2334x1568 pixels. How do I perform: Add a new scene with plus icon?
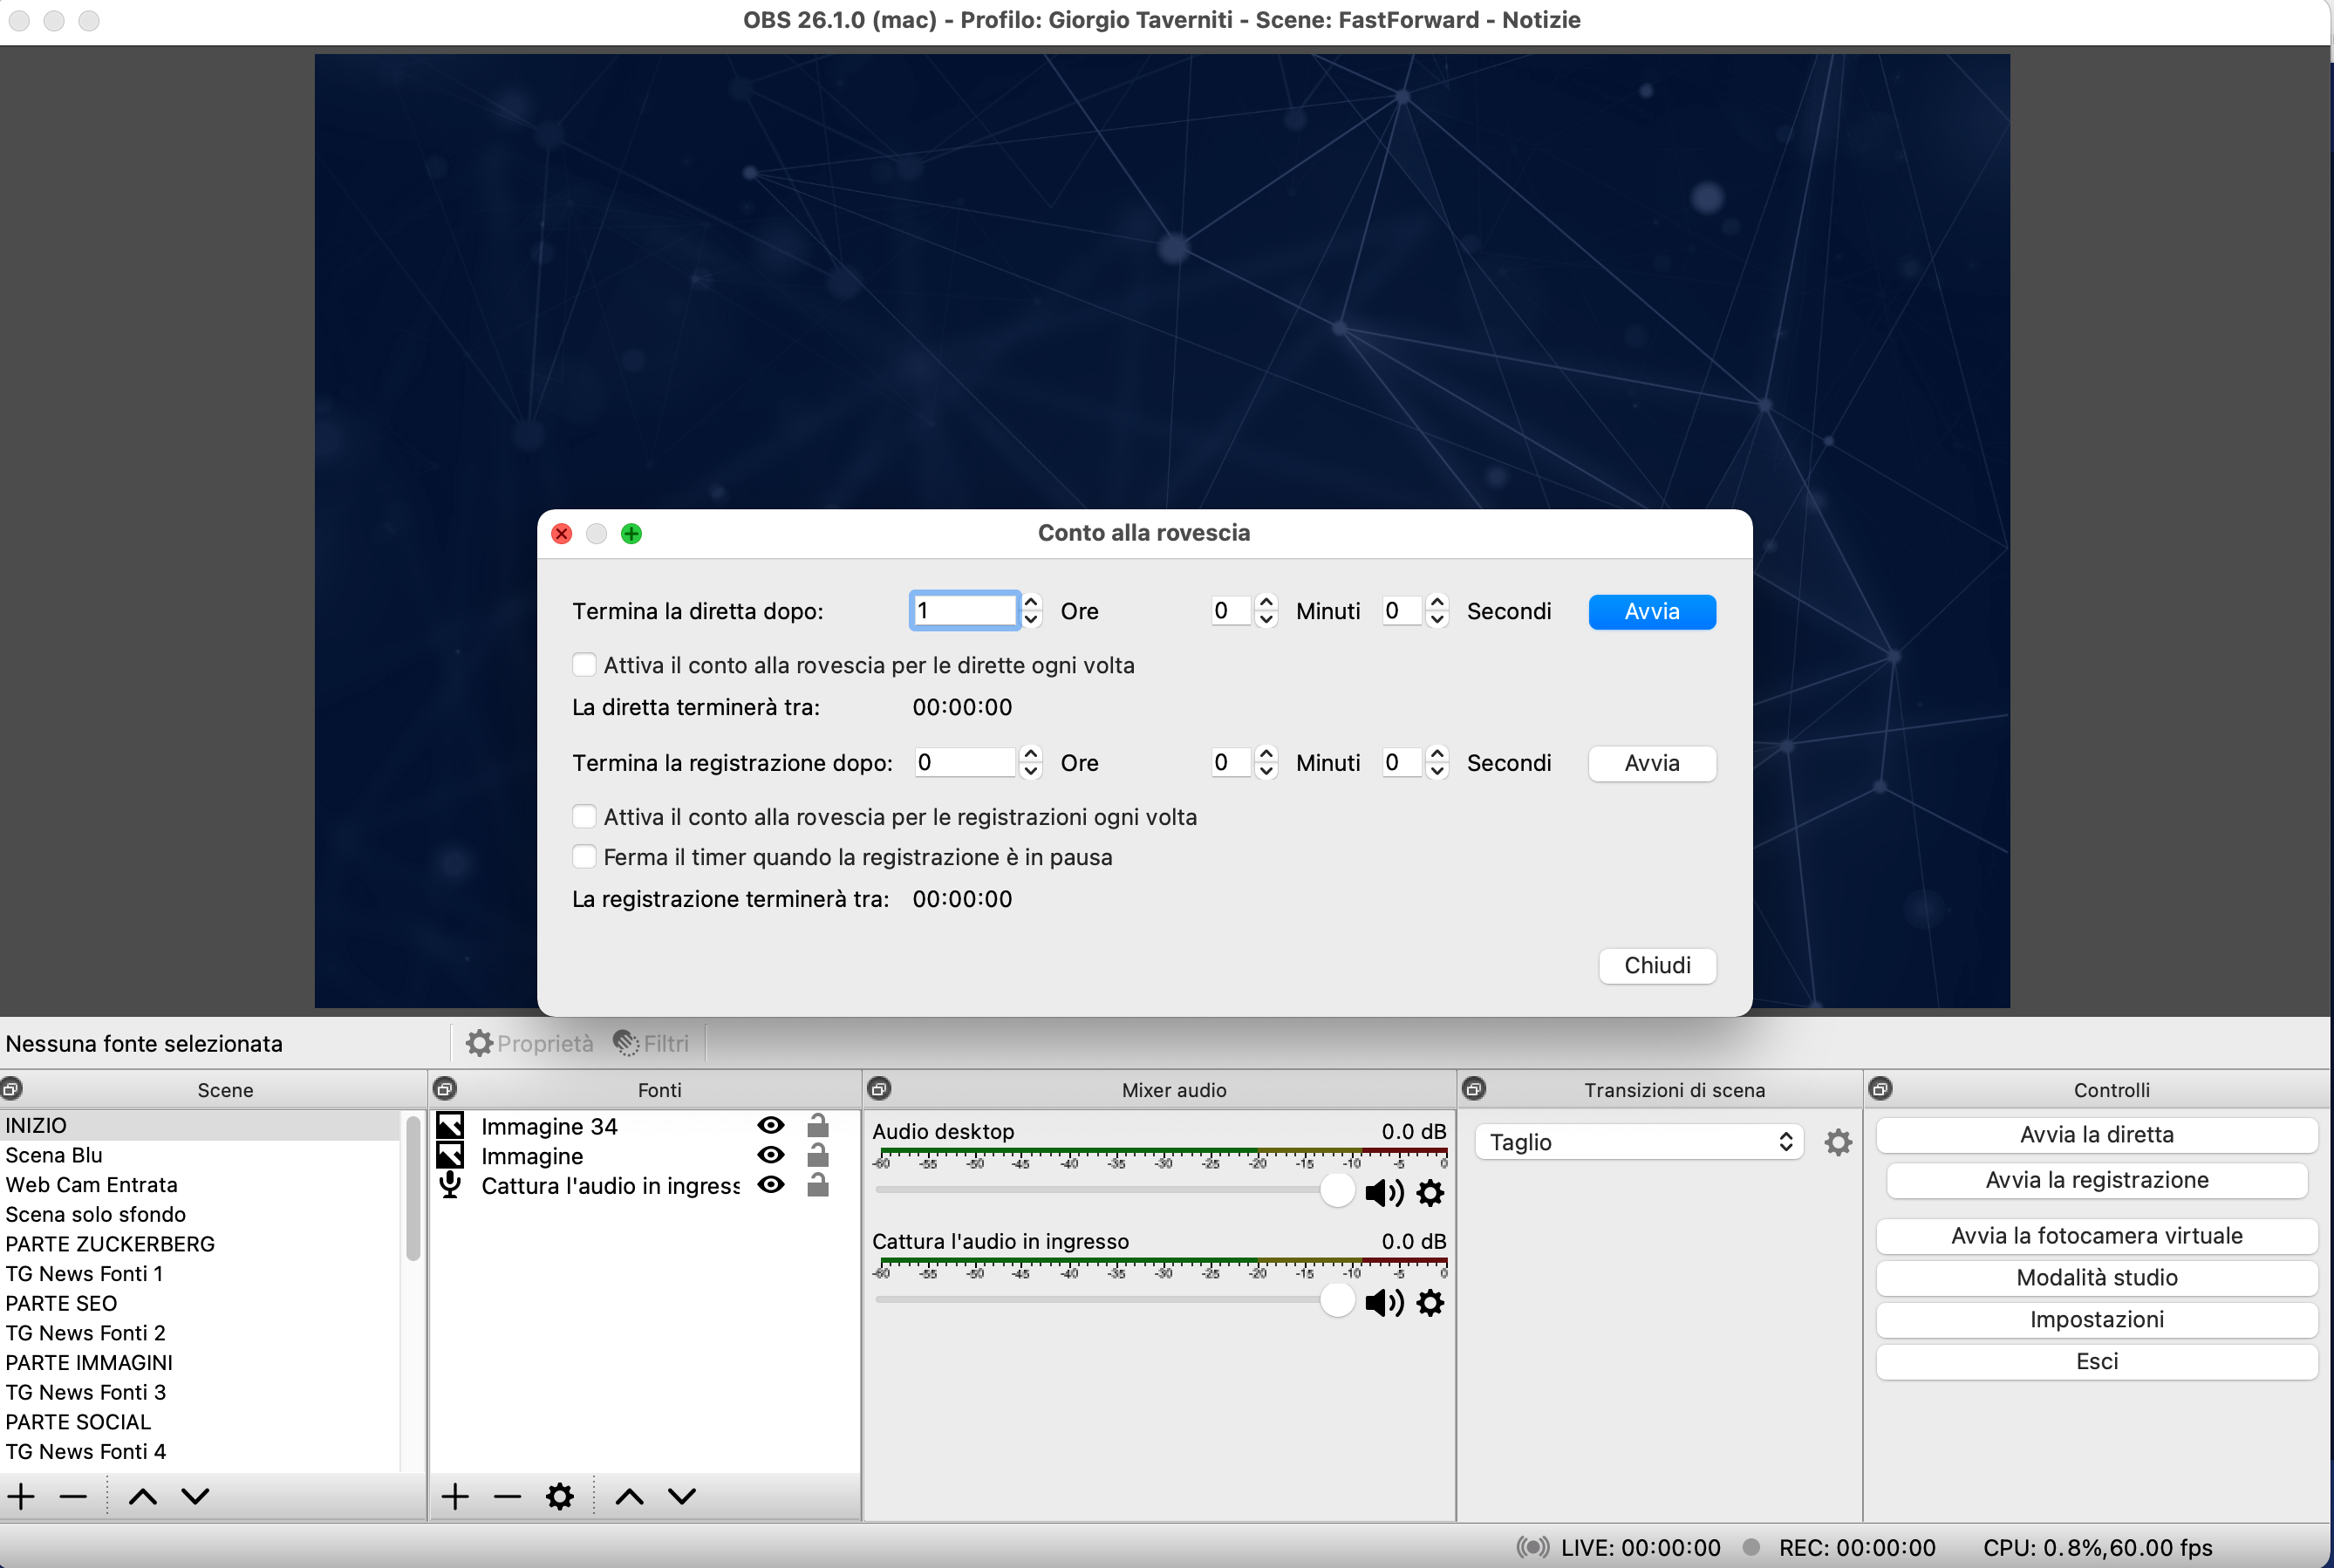[x=21, y=1497]
